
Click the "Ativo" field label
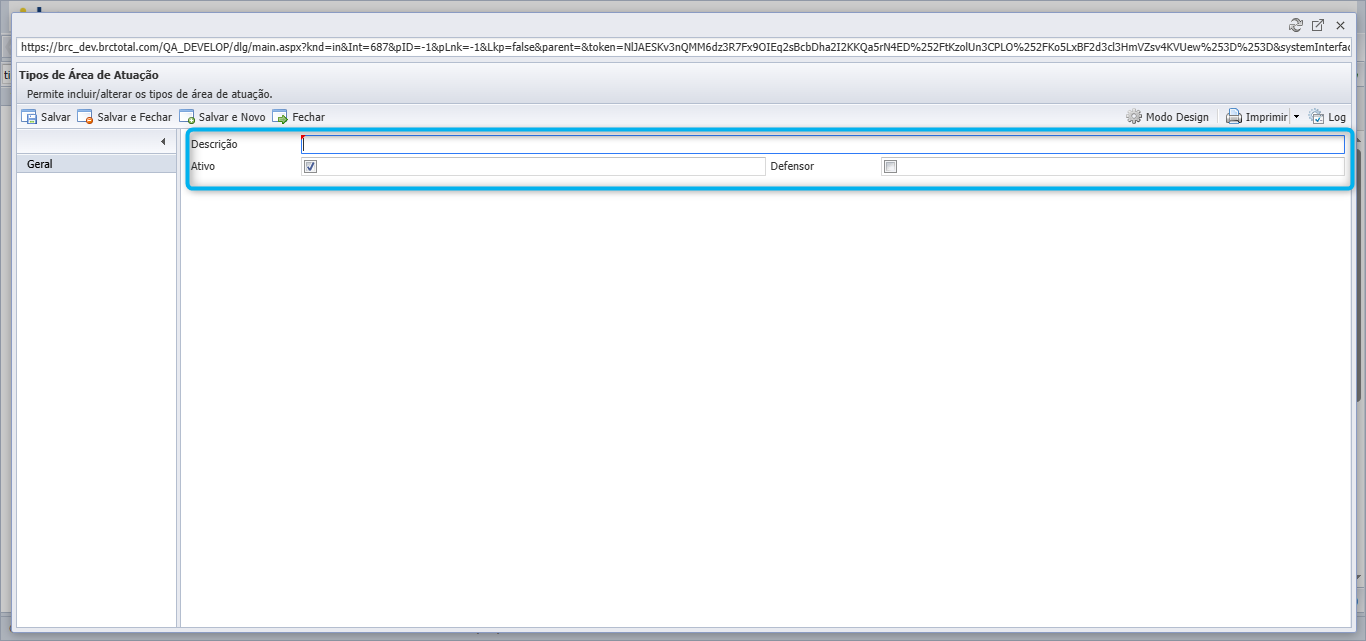point(203,166)
